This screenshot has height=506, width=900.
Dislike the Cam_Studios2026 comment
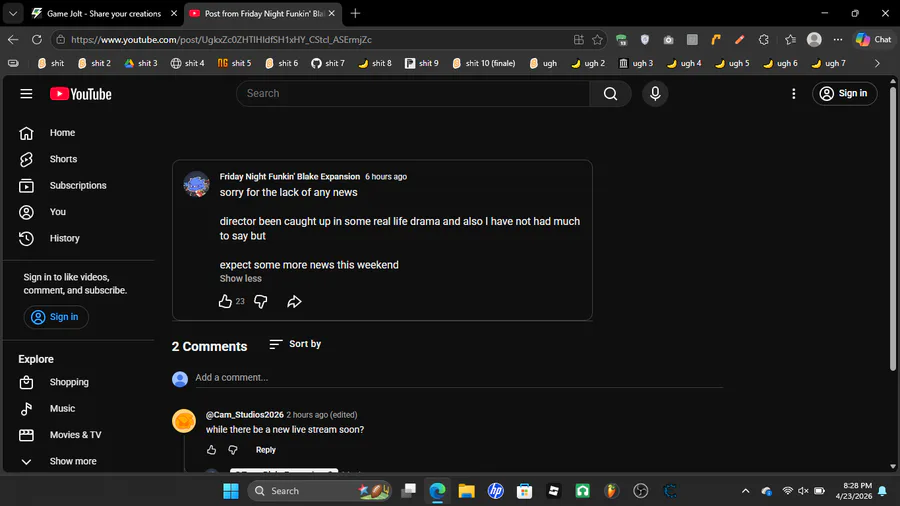point(232,450)
